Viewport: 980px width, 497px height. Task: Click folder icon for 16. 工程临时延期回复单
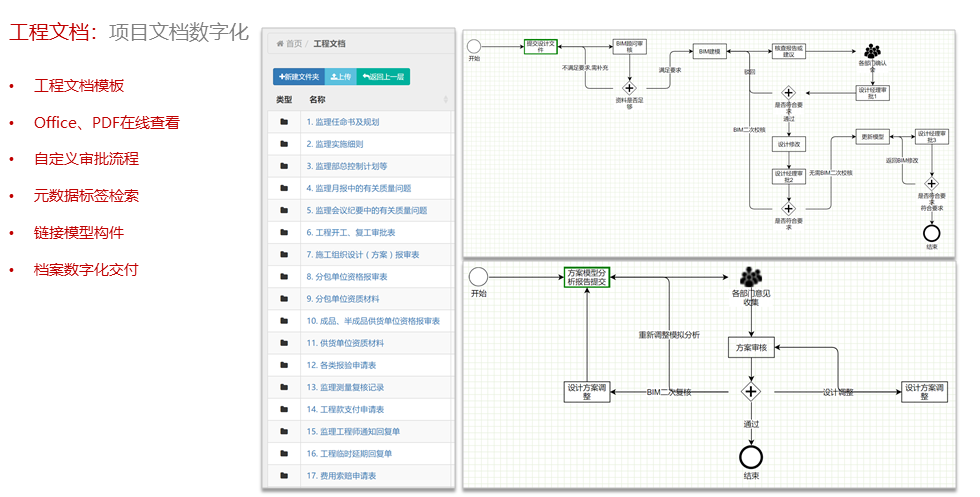[x=284, y=453]
